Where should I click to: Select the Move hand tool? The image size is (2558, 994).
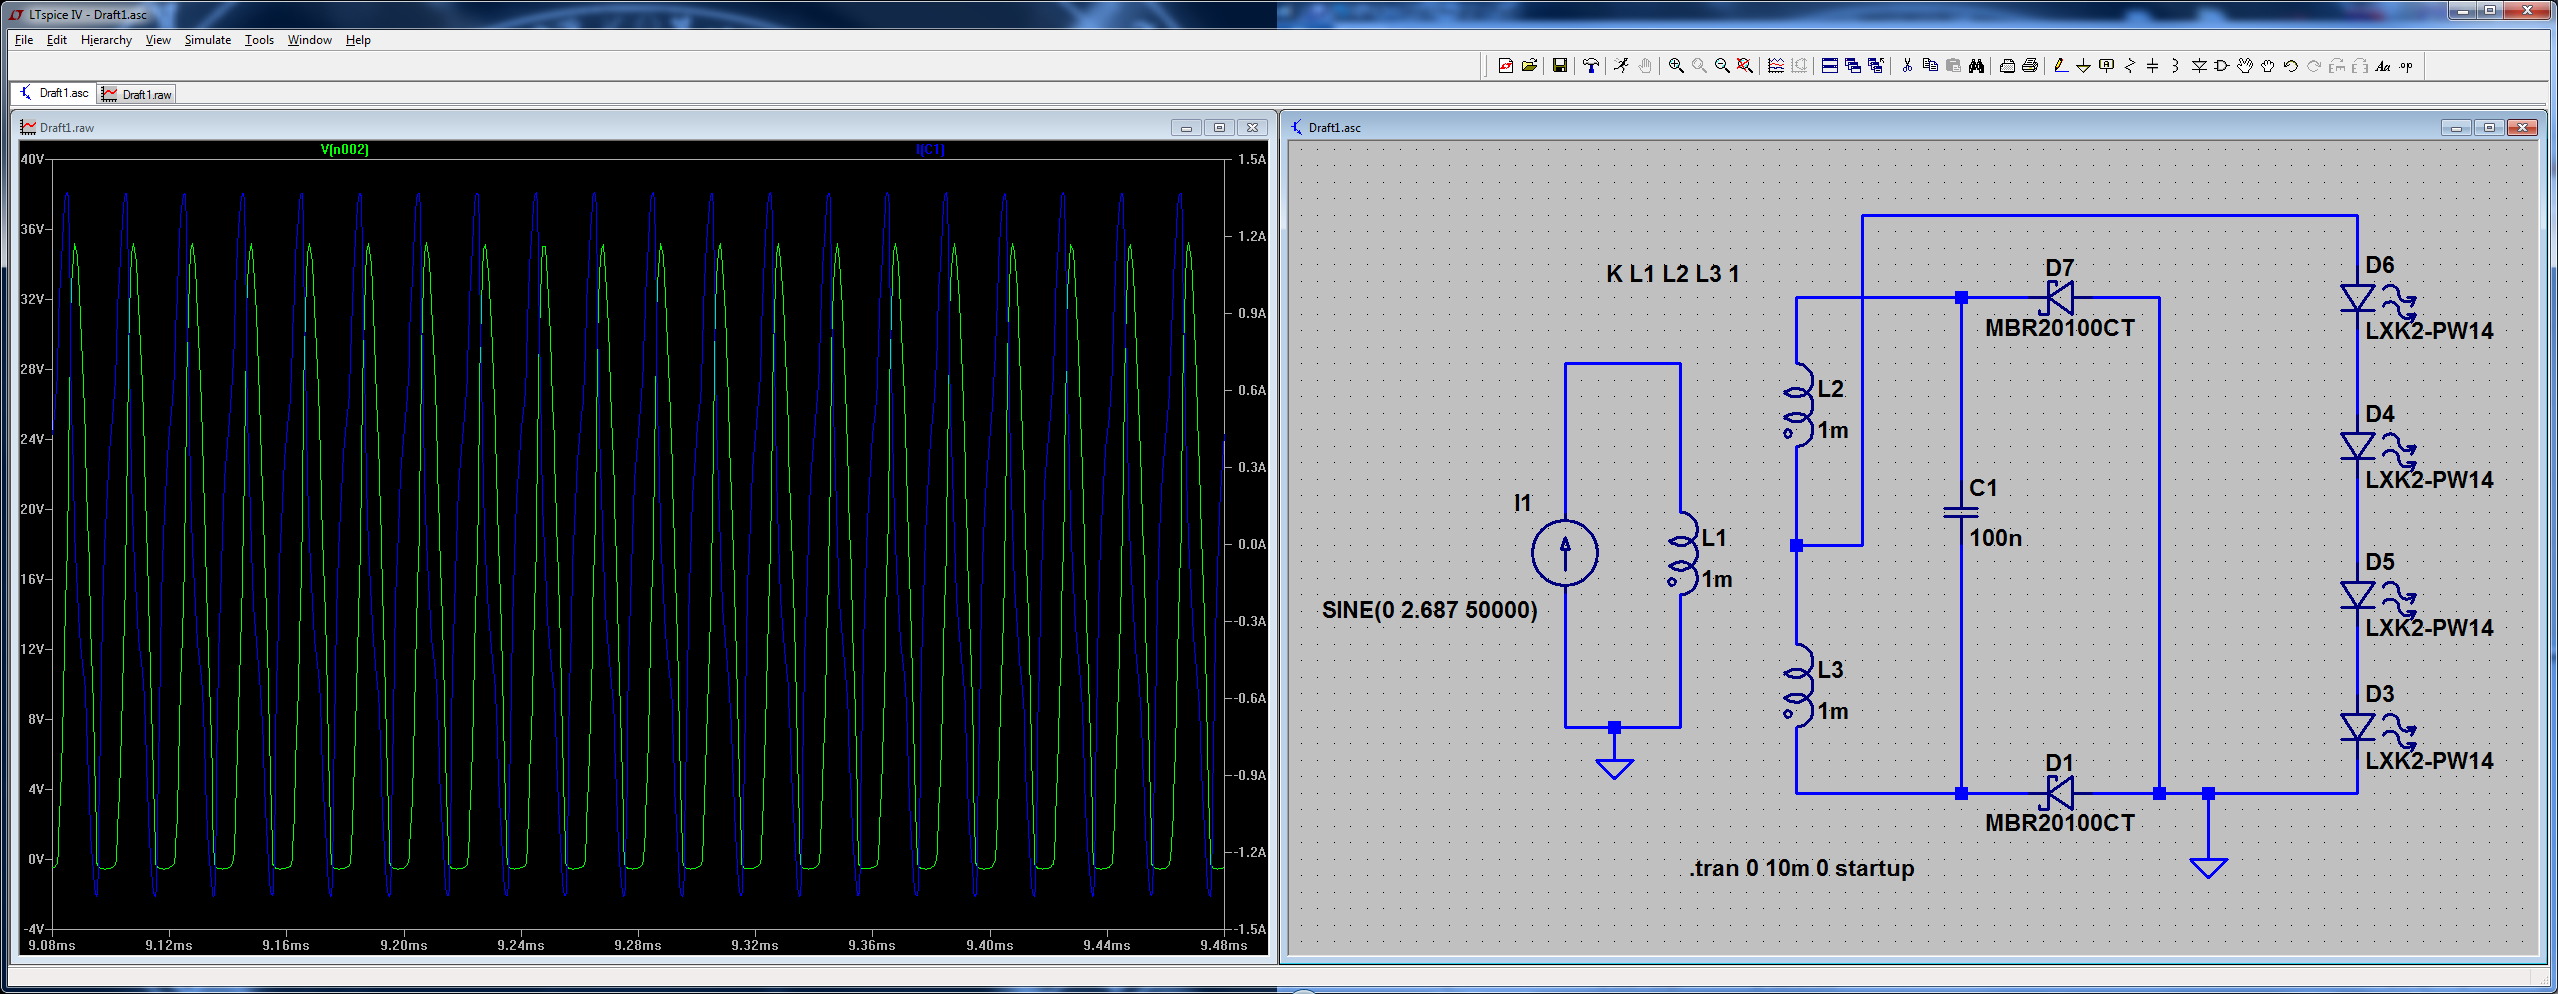pyautogui.click(x=2245, y=66)
